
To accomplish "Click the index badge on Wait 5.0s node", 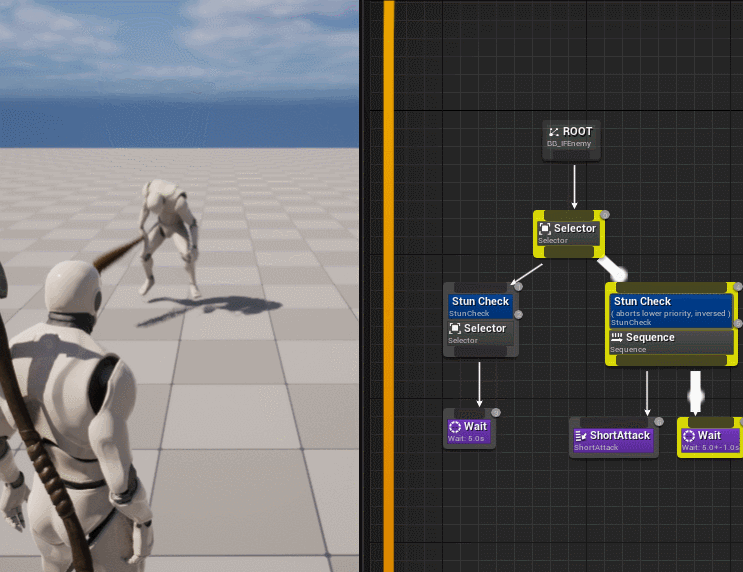I will pos(496,413).
